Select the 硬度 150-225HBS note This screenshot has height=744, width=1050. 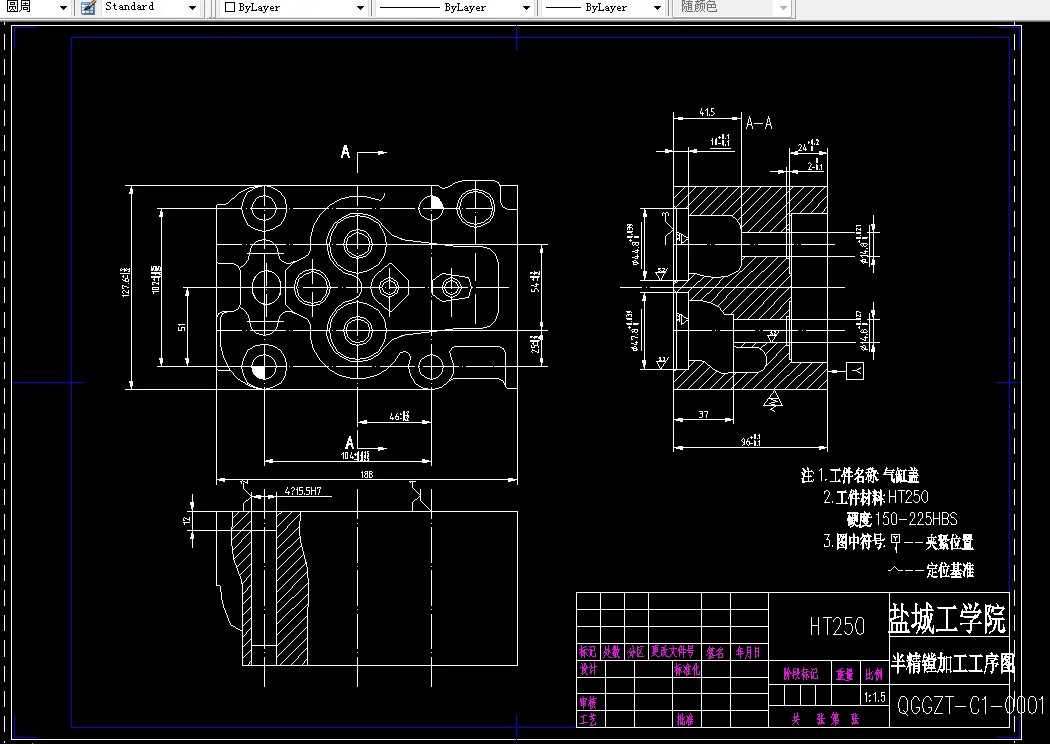coord(902,519)
